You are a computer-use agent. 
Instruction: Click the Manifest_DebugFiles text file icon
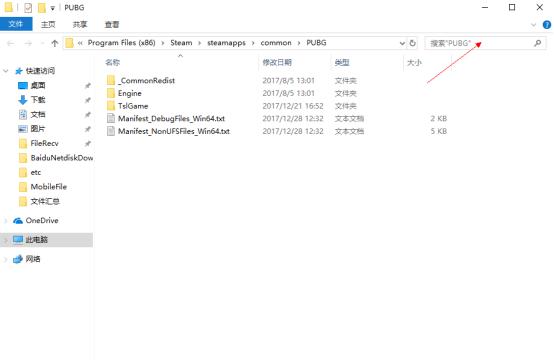(111, 119)
